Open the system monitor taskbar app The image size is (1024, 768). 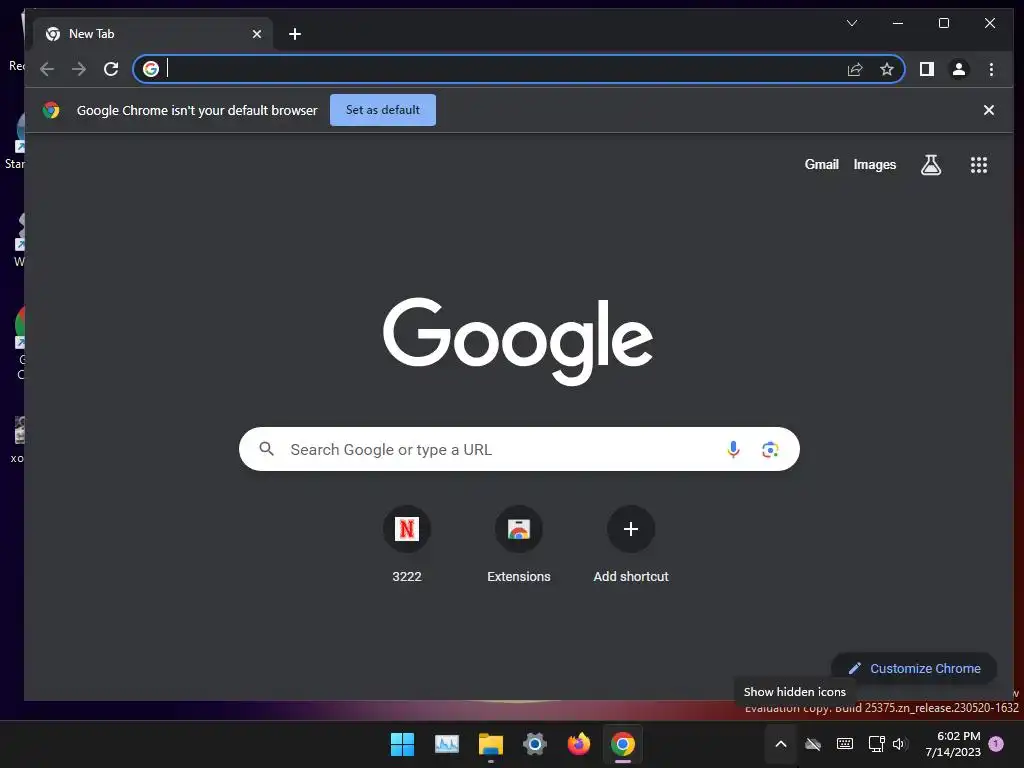447,744
